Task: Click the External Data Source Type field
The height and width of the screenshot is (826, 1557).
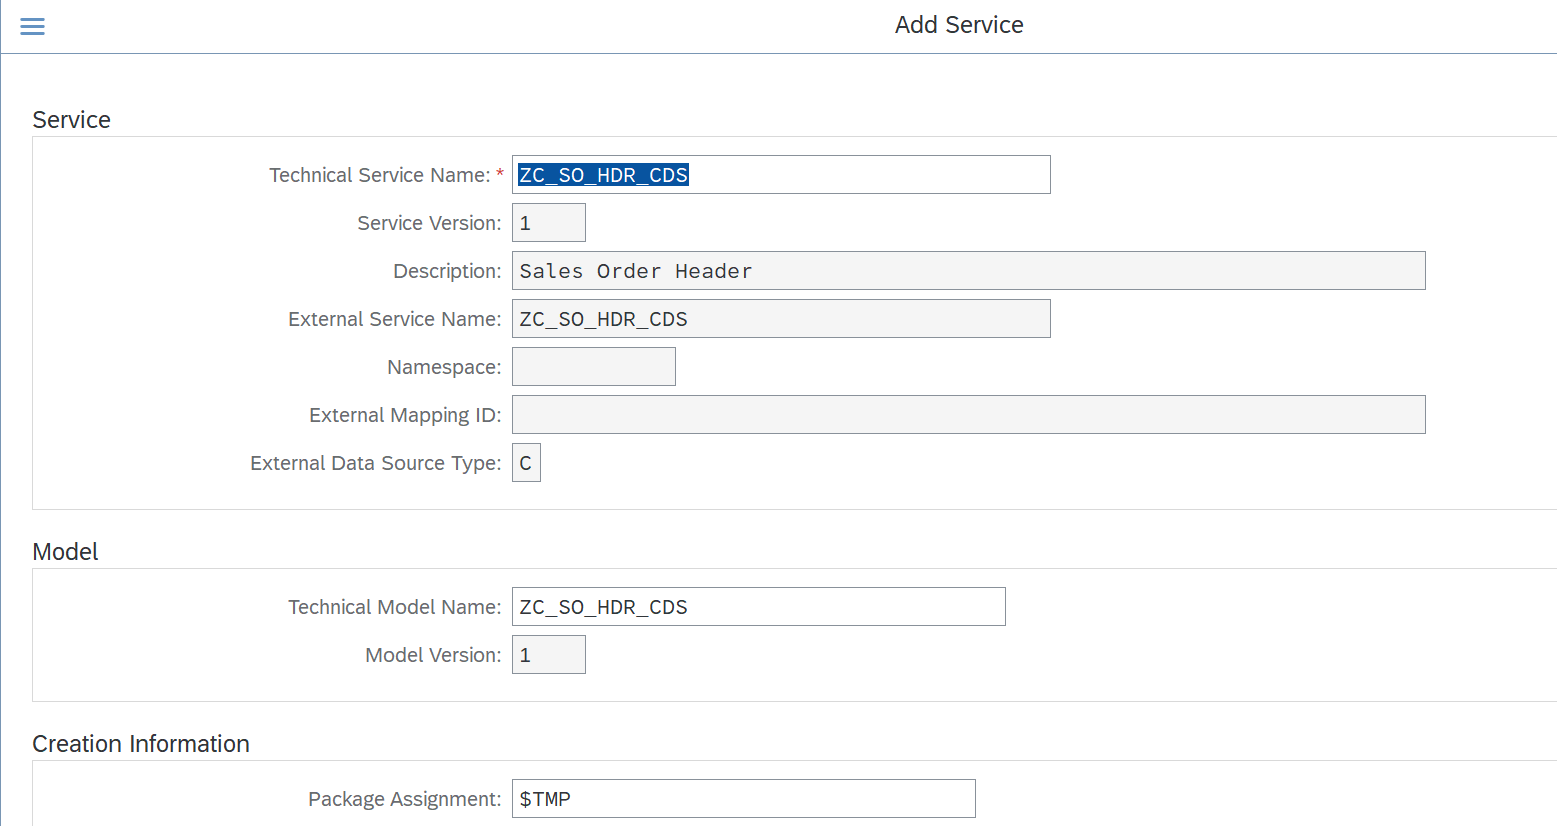Action: 526,462
